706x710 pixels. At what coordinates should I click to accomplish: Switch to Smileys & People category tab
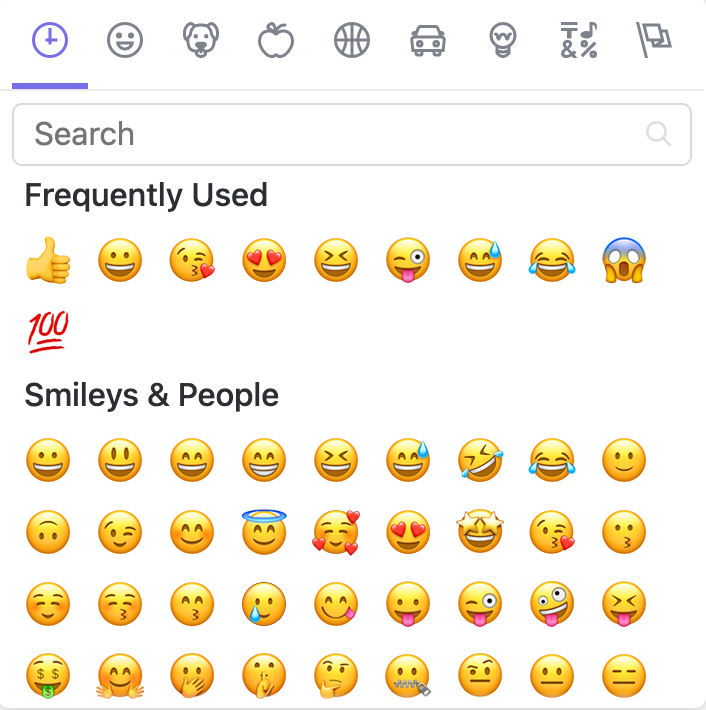coord(125,41)
